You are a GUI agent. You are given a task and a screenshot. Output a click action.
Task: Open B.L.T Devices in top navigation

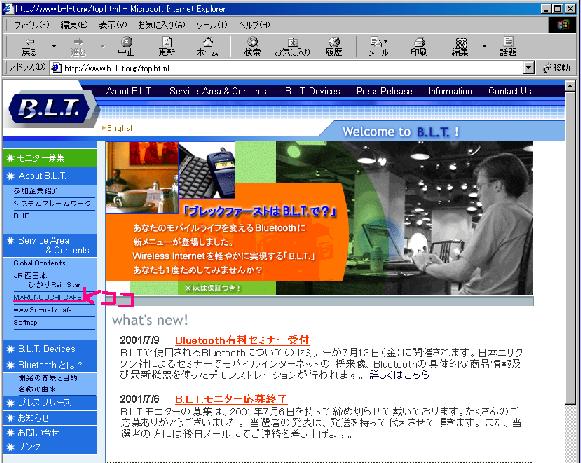point(313,91)
